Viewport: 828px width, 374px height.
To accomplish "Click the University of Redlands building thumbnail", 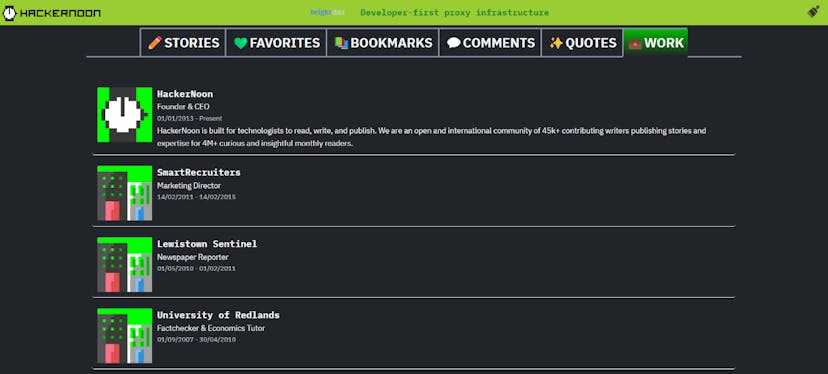I will tap(125, 335).
